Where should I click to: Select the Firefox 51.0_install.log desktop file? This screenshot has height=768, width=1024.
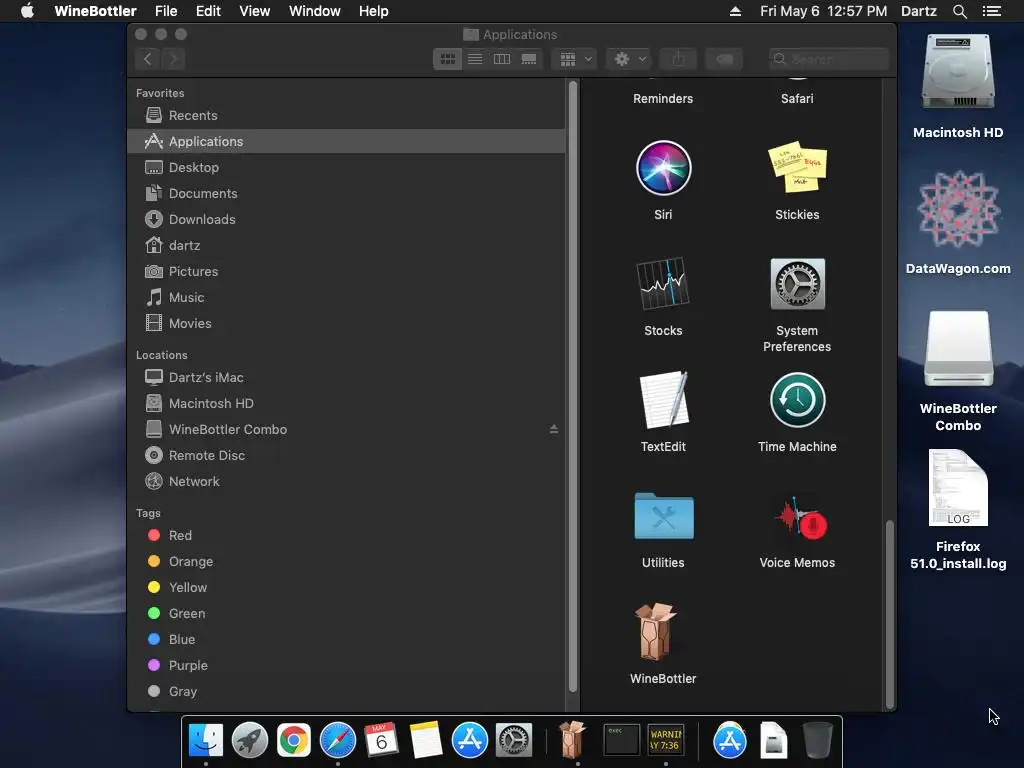958,488
